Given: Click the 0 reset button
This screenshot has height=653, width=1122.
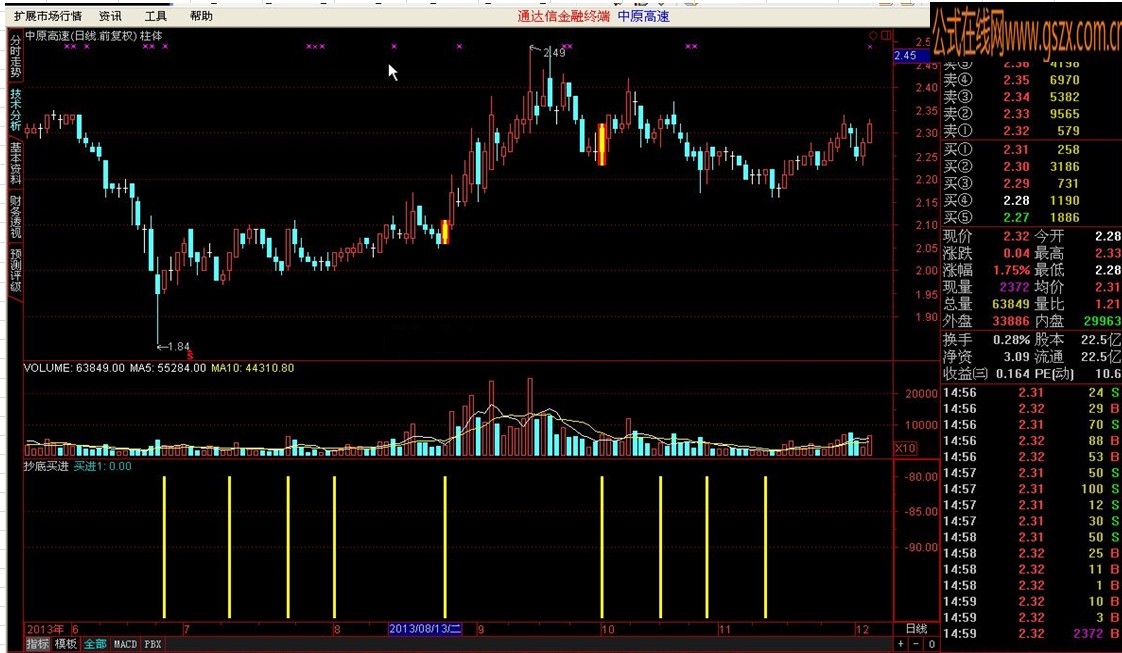Looking at the screenshot, I should (932, 644).
